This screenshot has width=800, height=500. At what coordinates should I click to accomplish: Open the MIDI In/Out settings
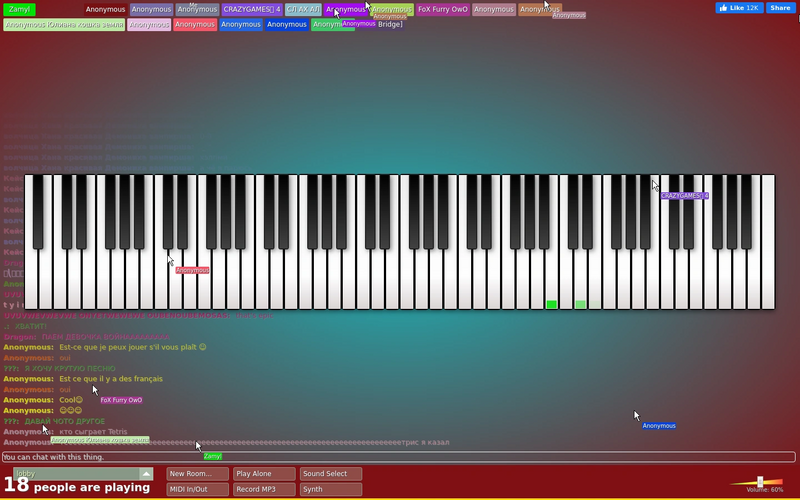pyautogui.click(x=197, y=489)
